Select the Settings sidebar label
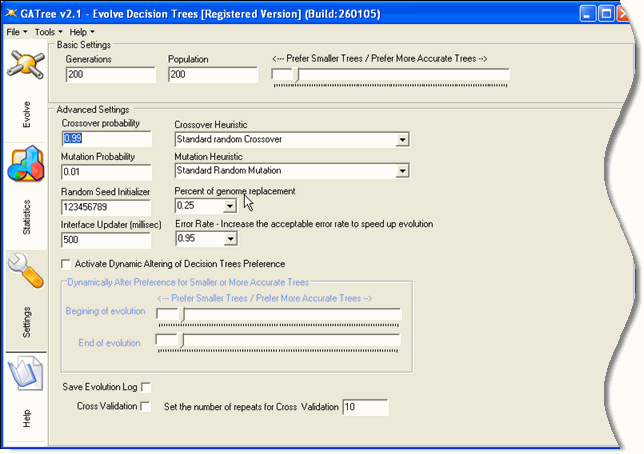The width and height of the screenshot is (644, 454). pyautogui.click(x=26, y=322)
